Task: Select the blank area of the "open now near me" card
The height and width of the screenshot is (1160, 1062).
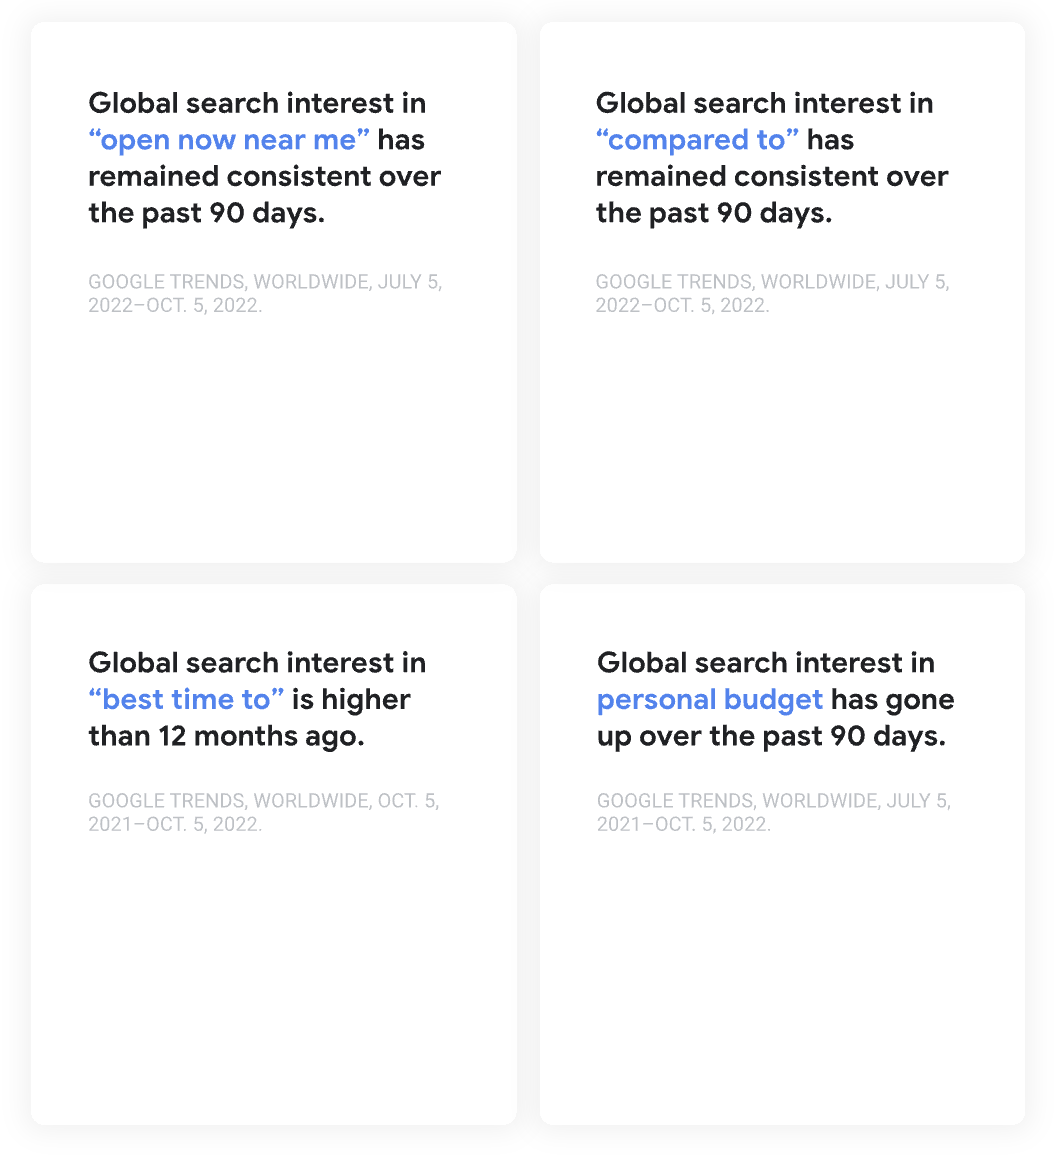Action: tap(273, 440)
